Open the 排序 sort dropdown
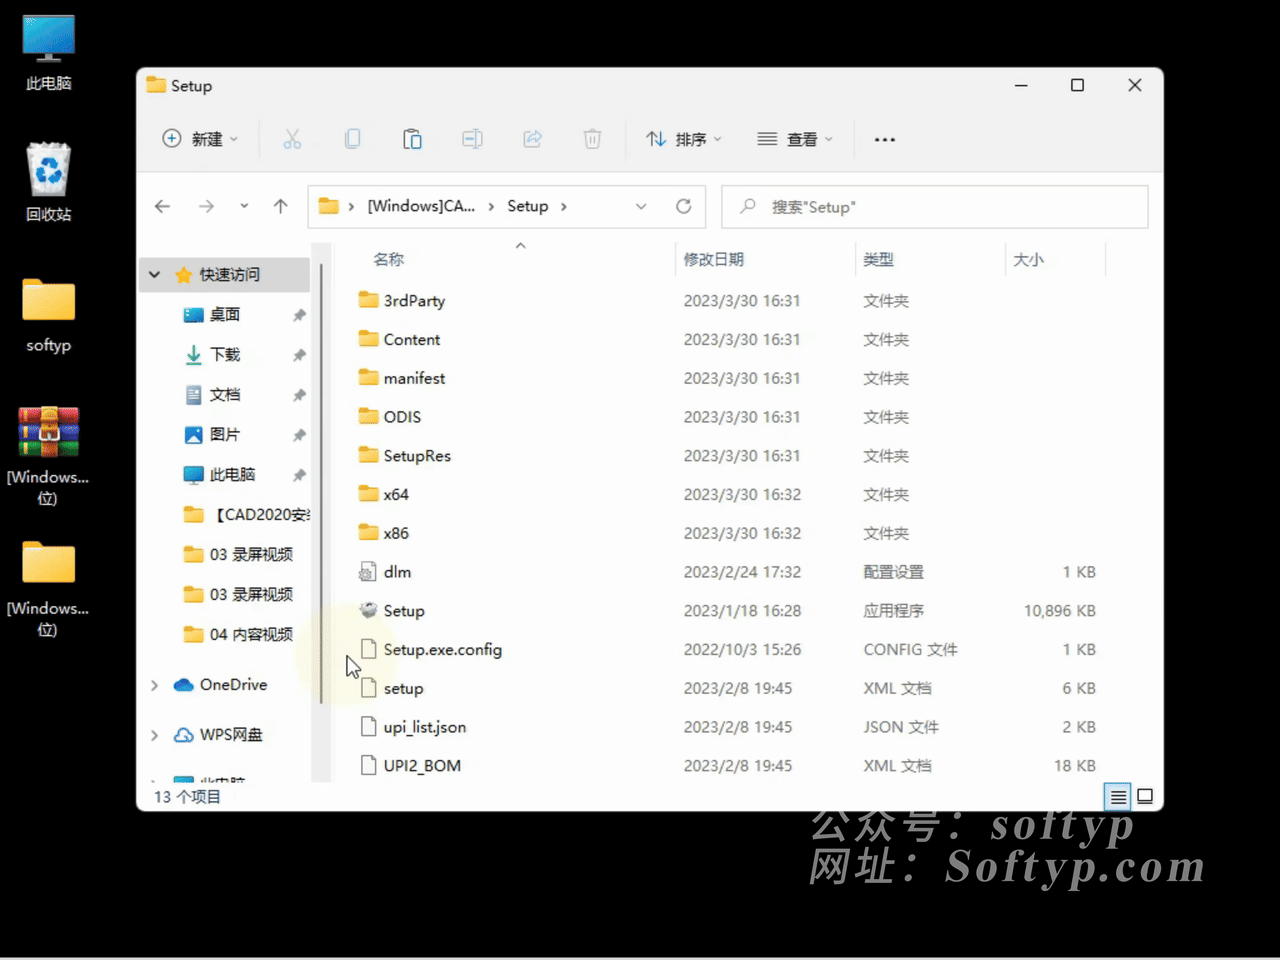Screen dimensions: 1280x960 (684, 139)
